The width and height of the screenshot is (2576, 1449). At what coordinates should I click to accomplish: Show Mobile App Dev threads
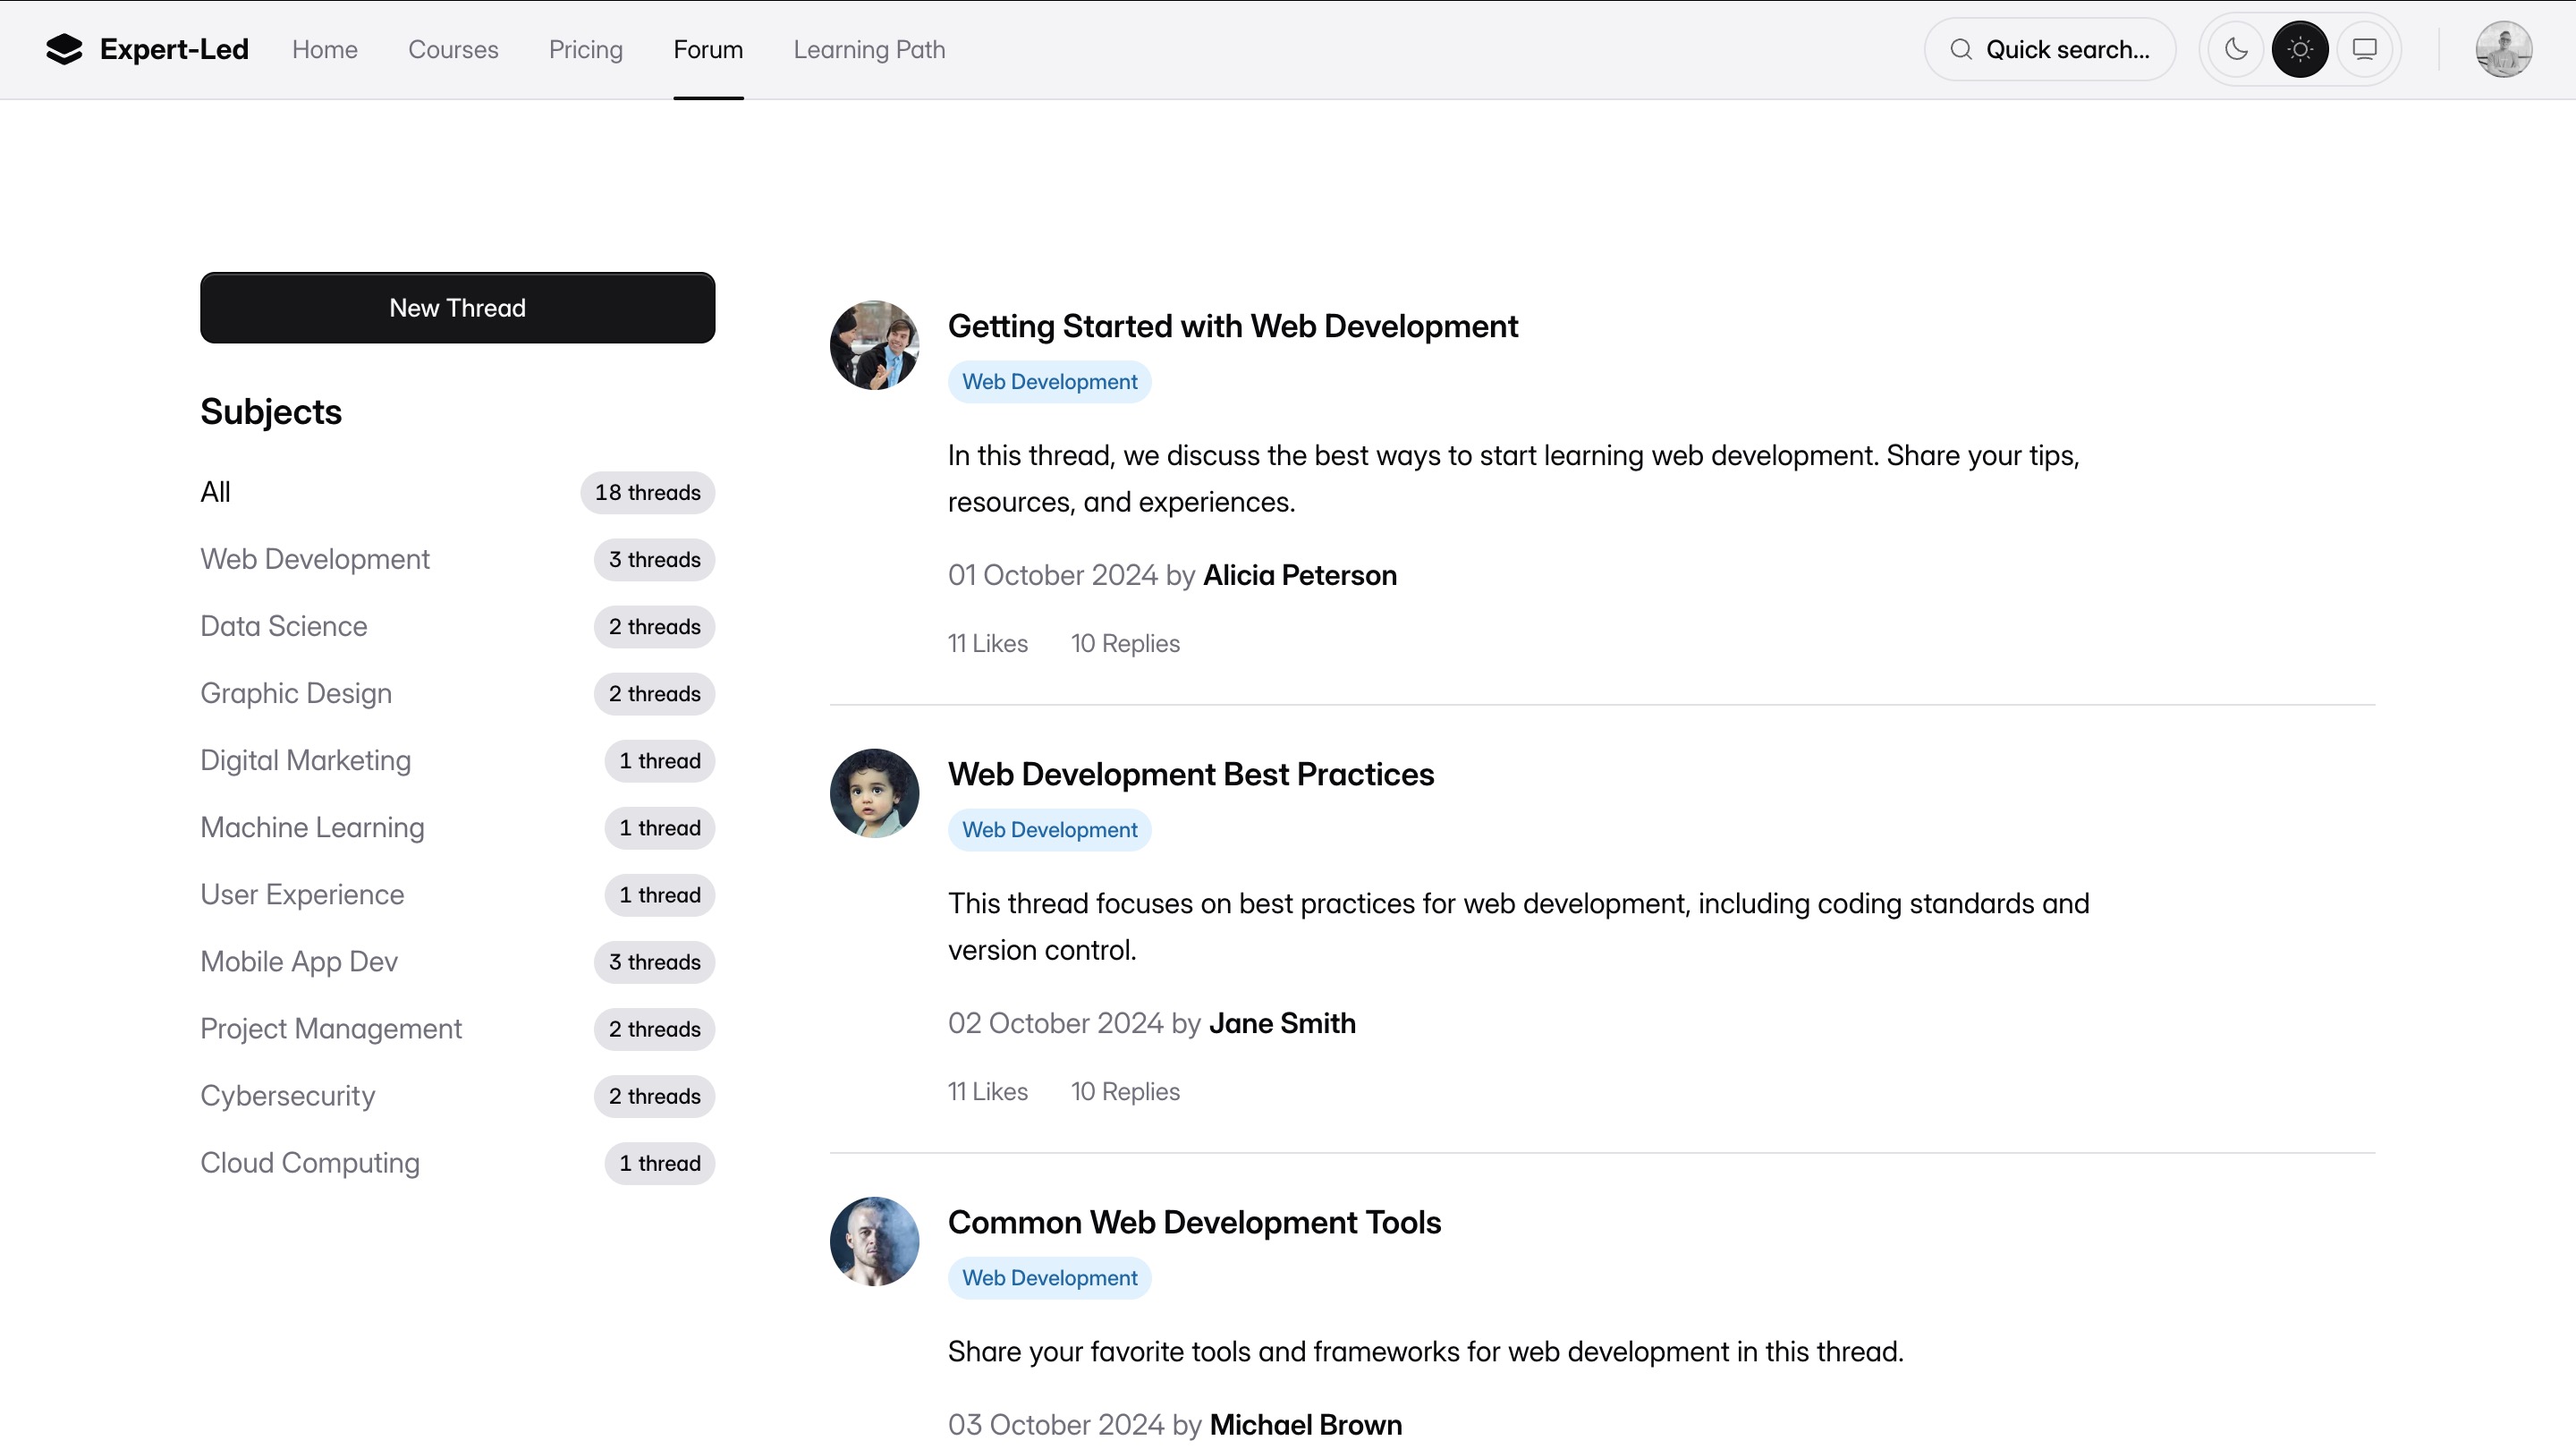coord(299,962)
